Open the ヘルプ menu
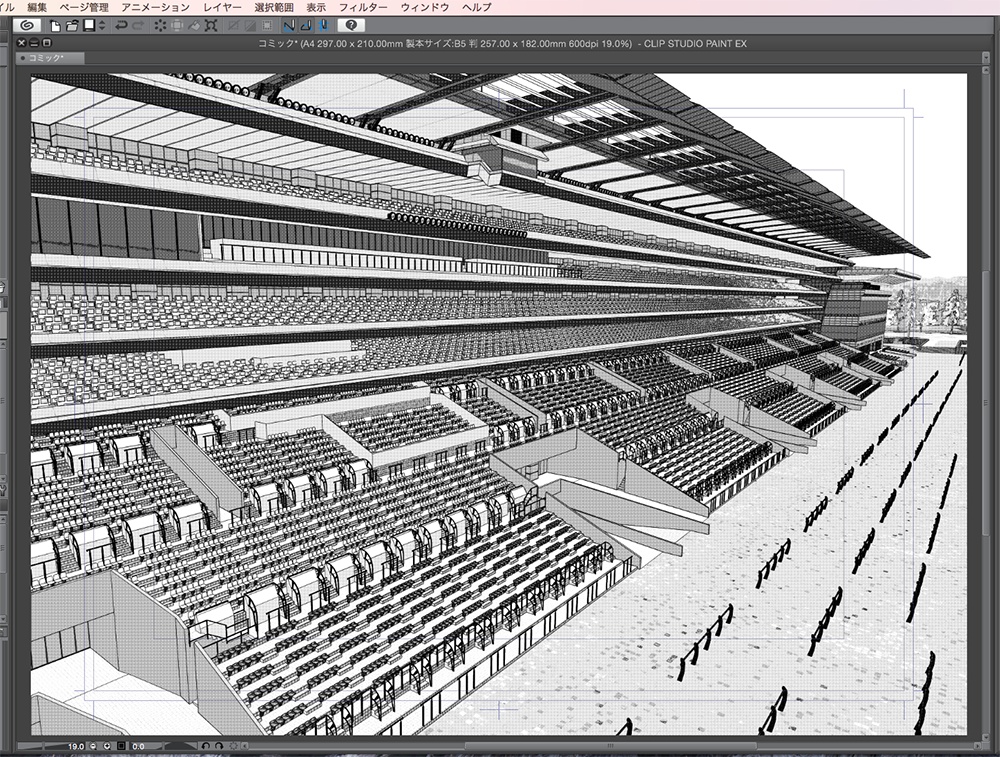The width and height of the screenshot is (1000, 757). [x=477, y=7]
